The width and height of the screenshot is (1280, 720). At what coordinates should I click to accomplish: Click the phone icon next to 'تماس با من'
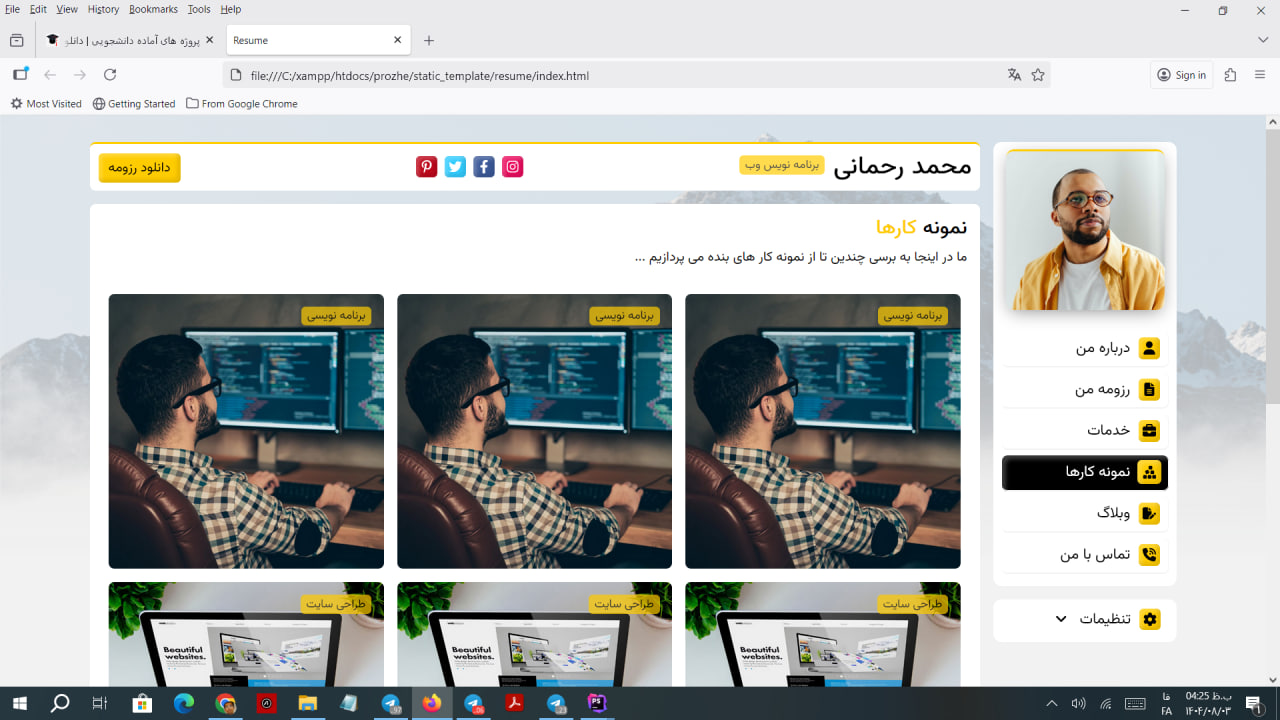click(x=1151, y=554)
